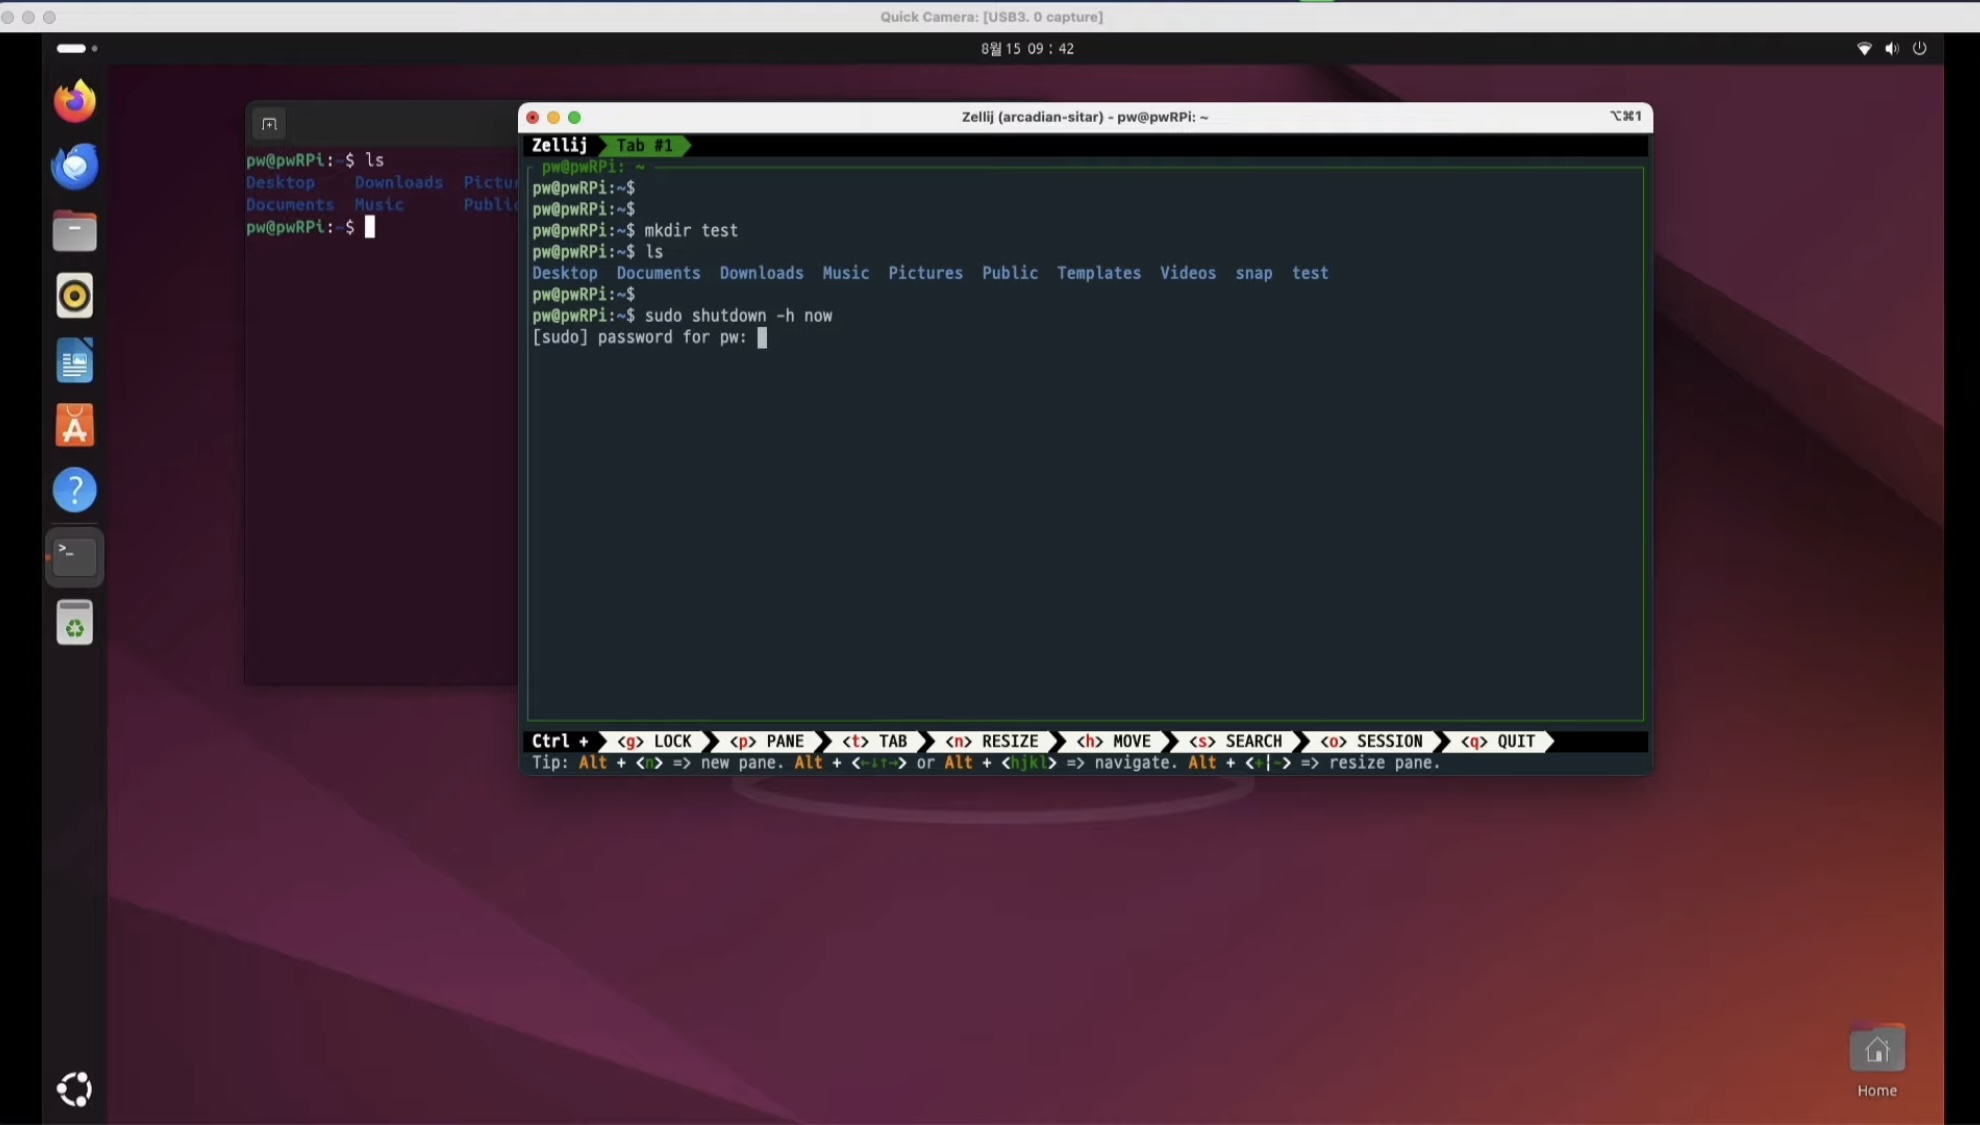Open Firefox from the dock
The image size is (1980, 1125).
click(75, 101)
